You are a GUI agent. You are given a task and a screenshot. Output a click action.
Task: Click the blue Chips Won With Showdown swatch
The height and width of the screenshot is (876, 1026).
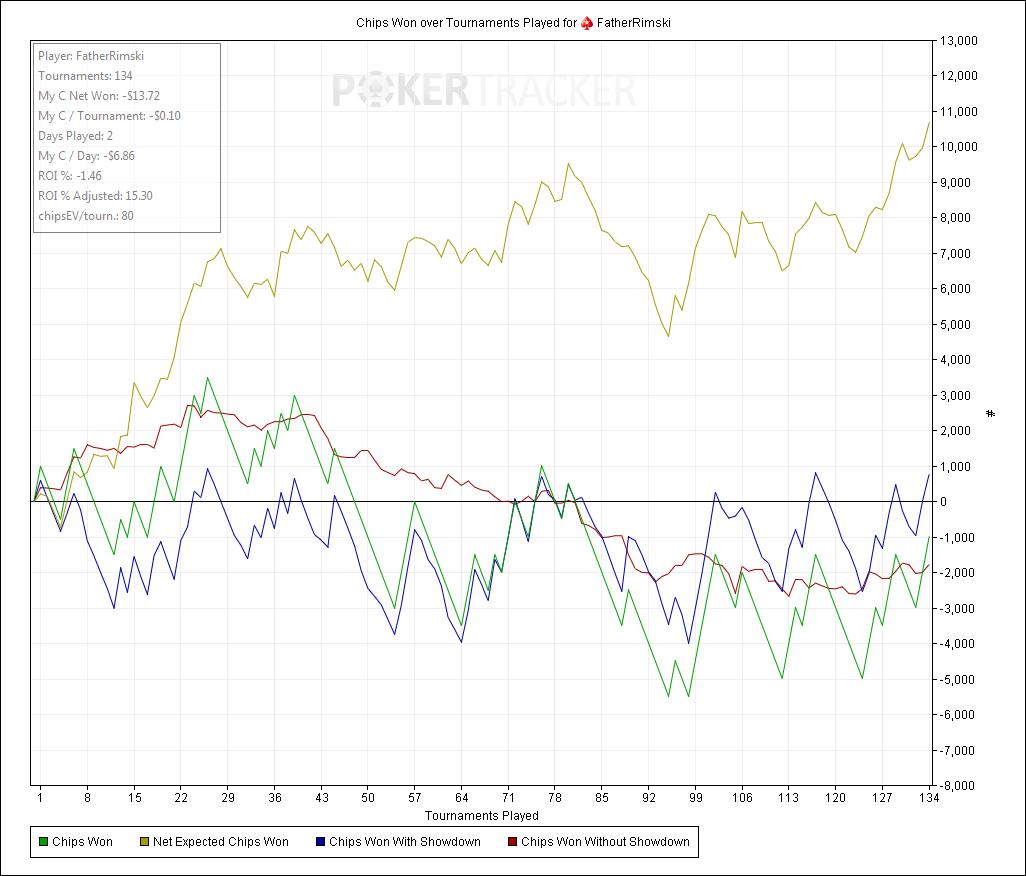point(319,842)
